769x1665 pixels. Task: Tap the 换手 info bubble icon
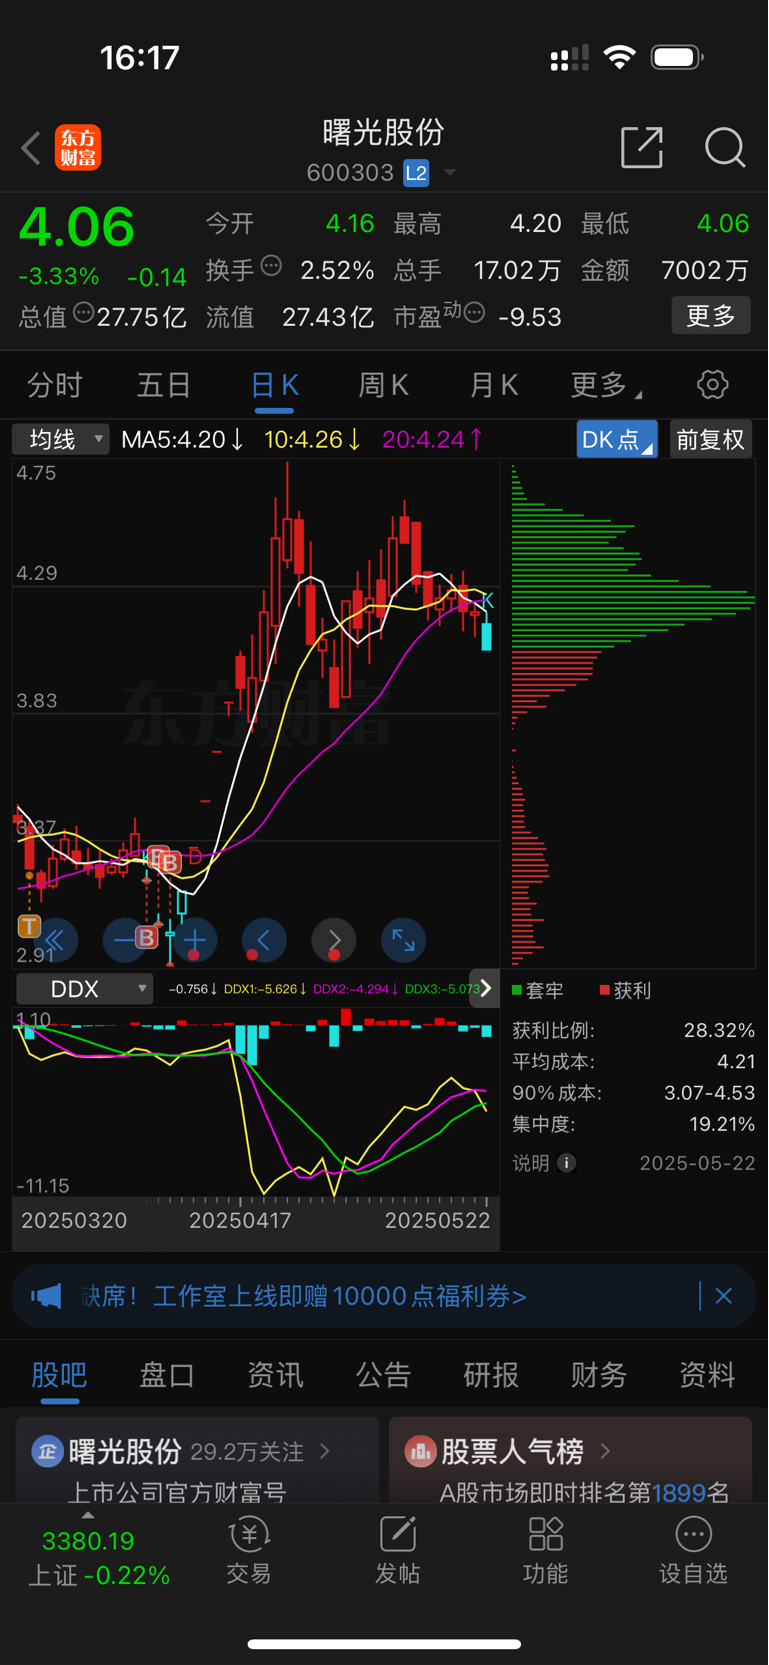(x=271, y=265)
